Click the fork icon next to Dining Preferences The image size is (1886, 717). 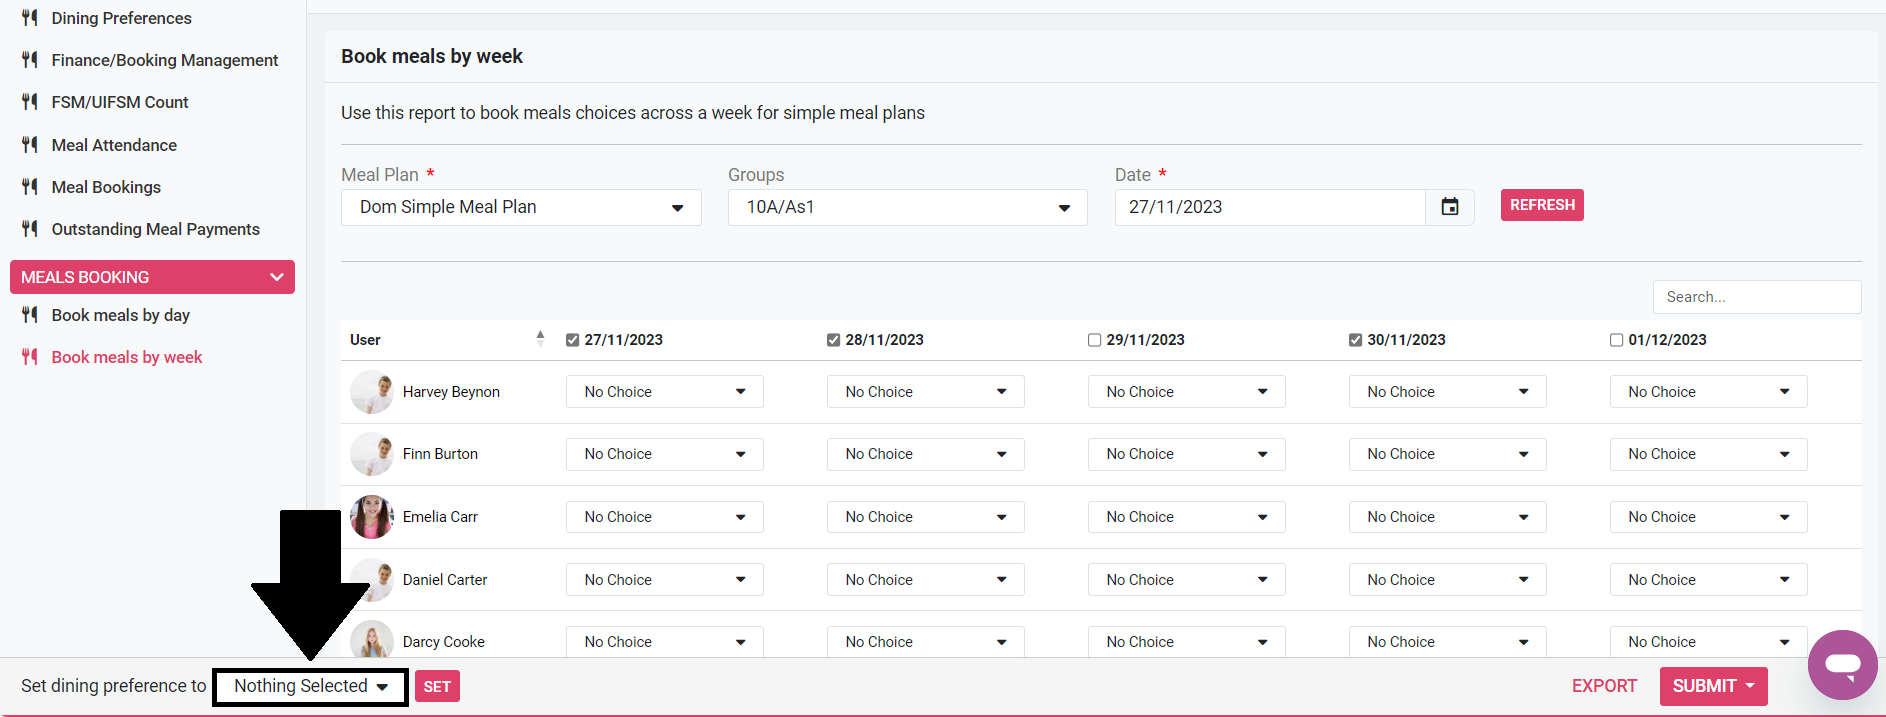click(30, 18)
